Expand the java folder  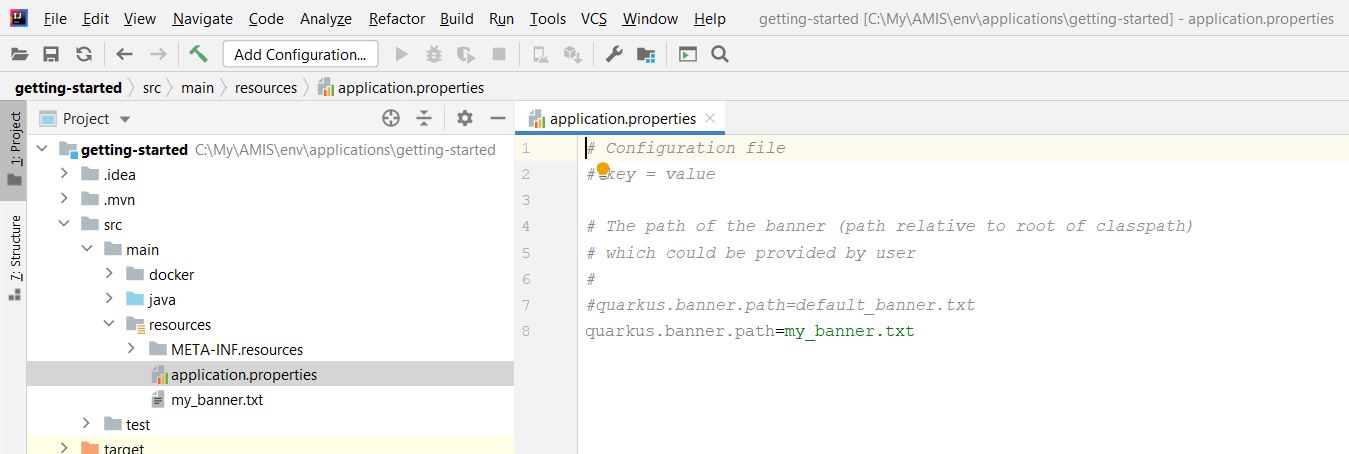[x=109, y=299]
